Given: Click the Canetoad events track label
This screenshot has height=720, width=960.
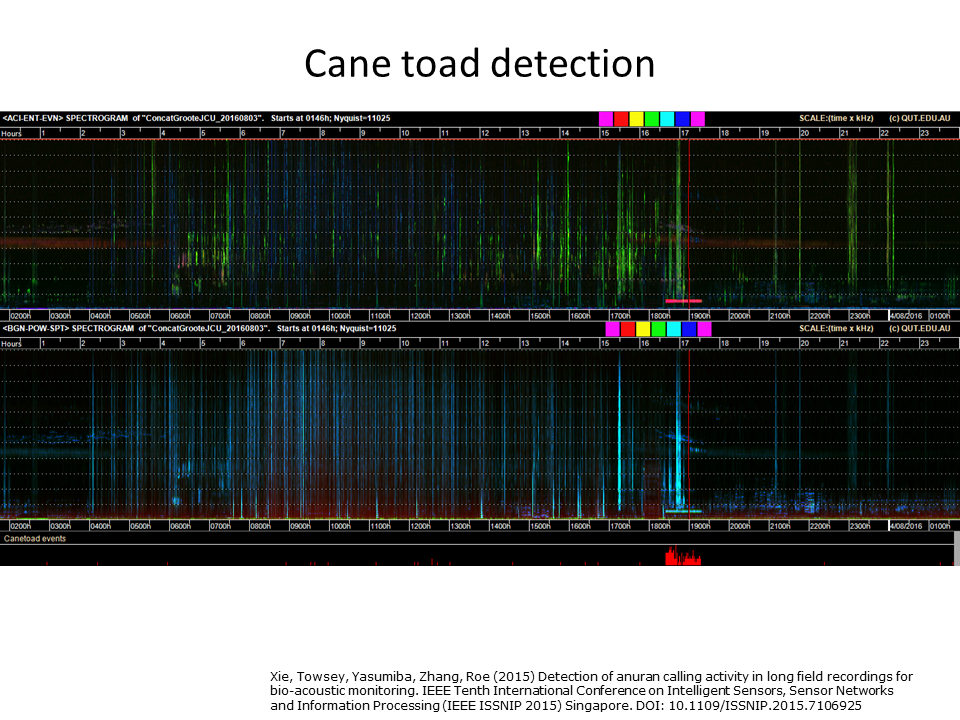Looking at the screenshot, I should click(35, 539).
